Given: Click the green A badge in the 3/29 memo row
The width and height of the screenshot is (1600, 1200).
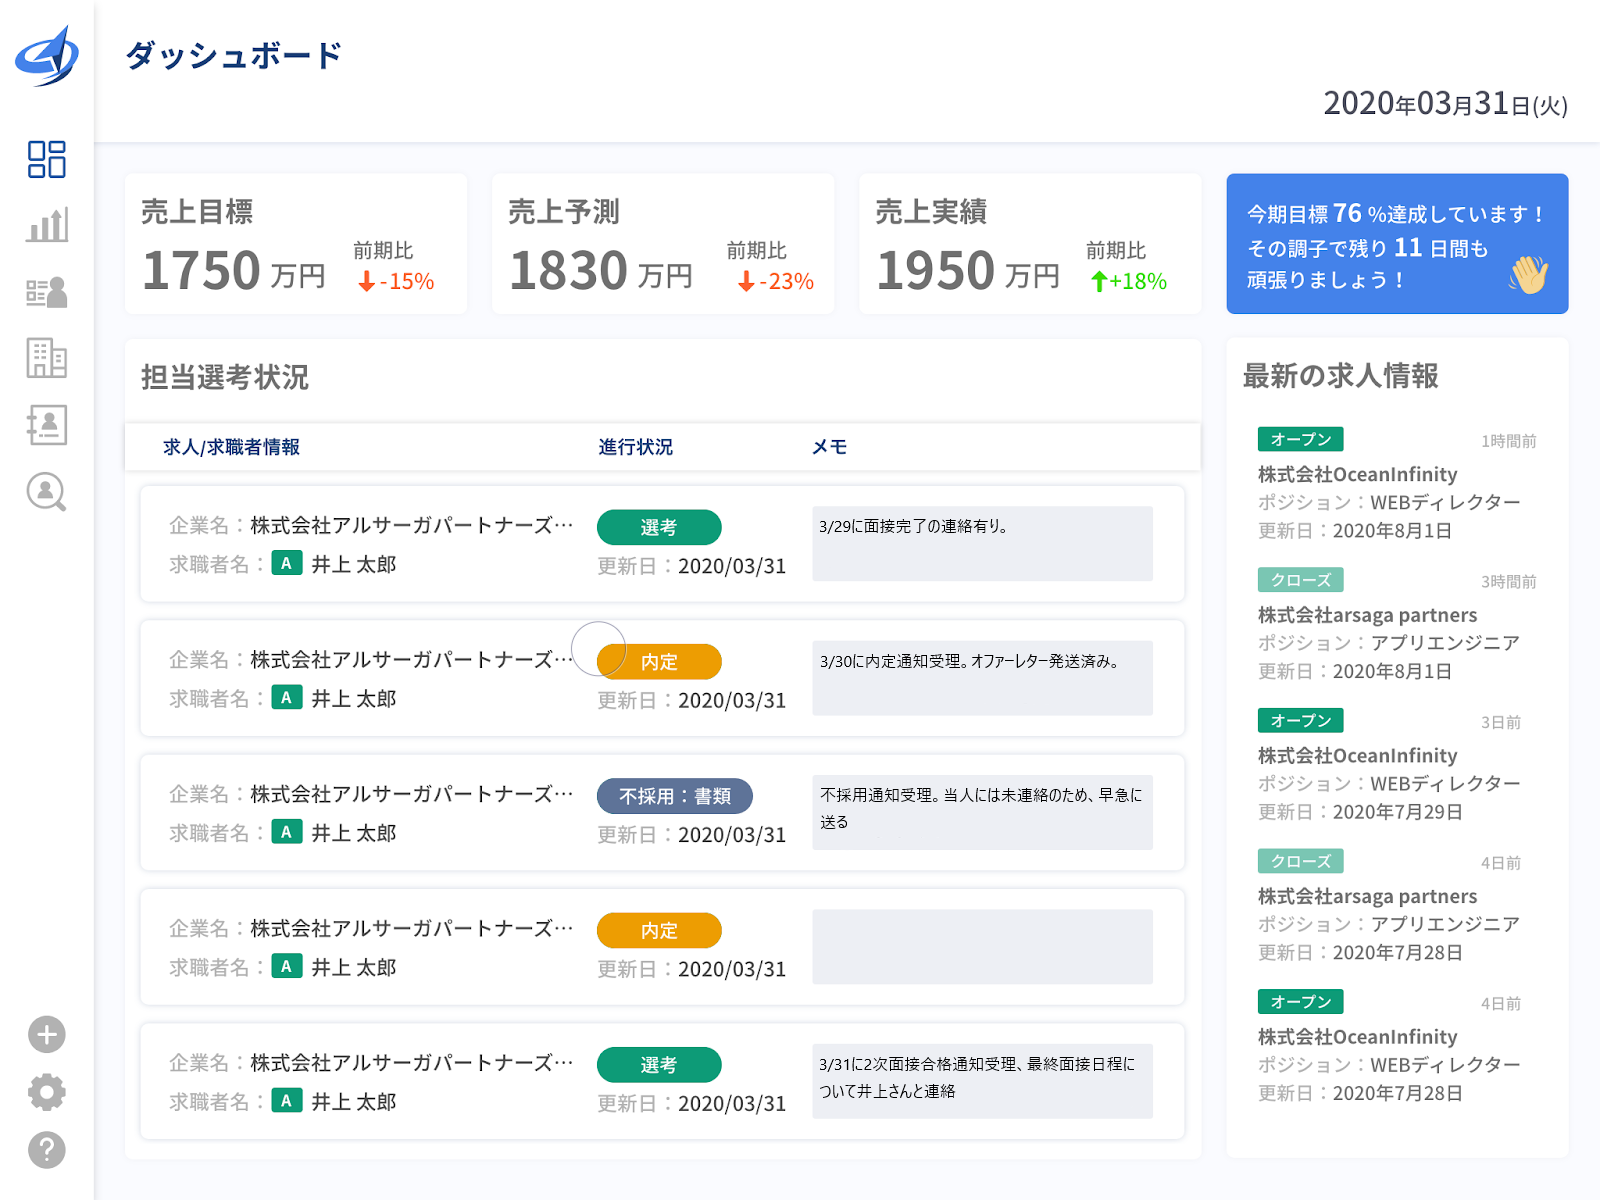Looking at the screenshot, I should point(286,563).
